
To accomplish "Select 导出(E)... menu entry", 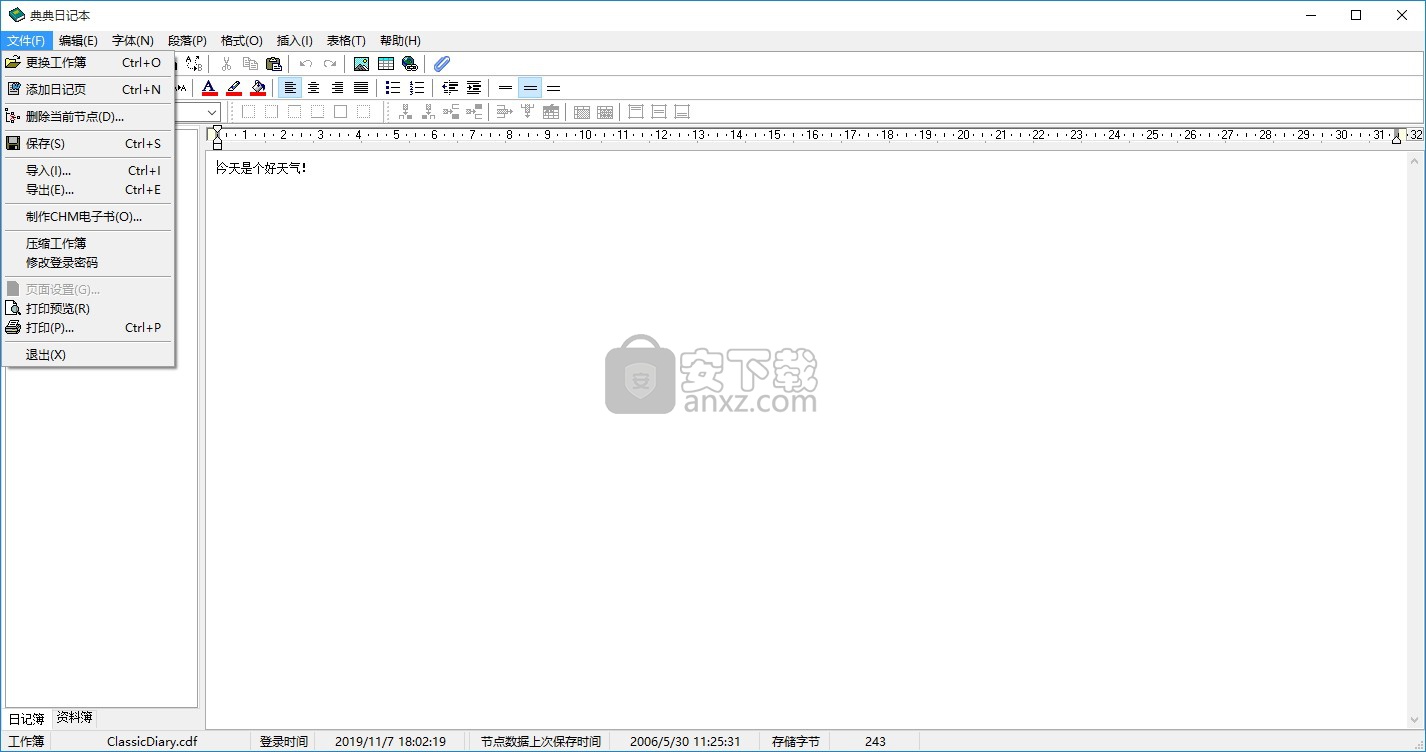I will click(88, 189).
